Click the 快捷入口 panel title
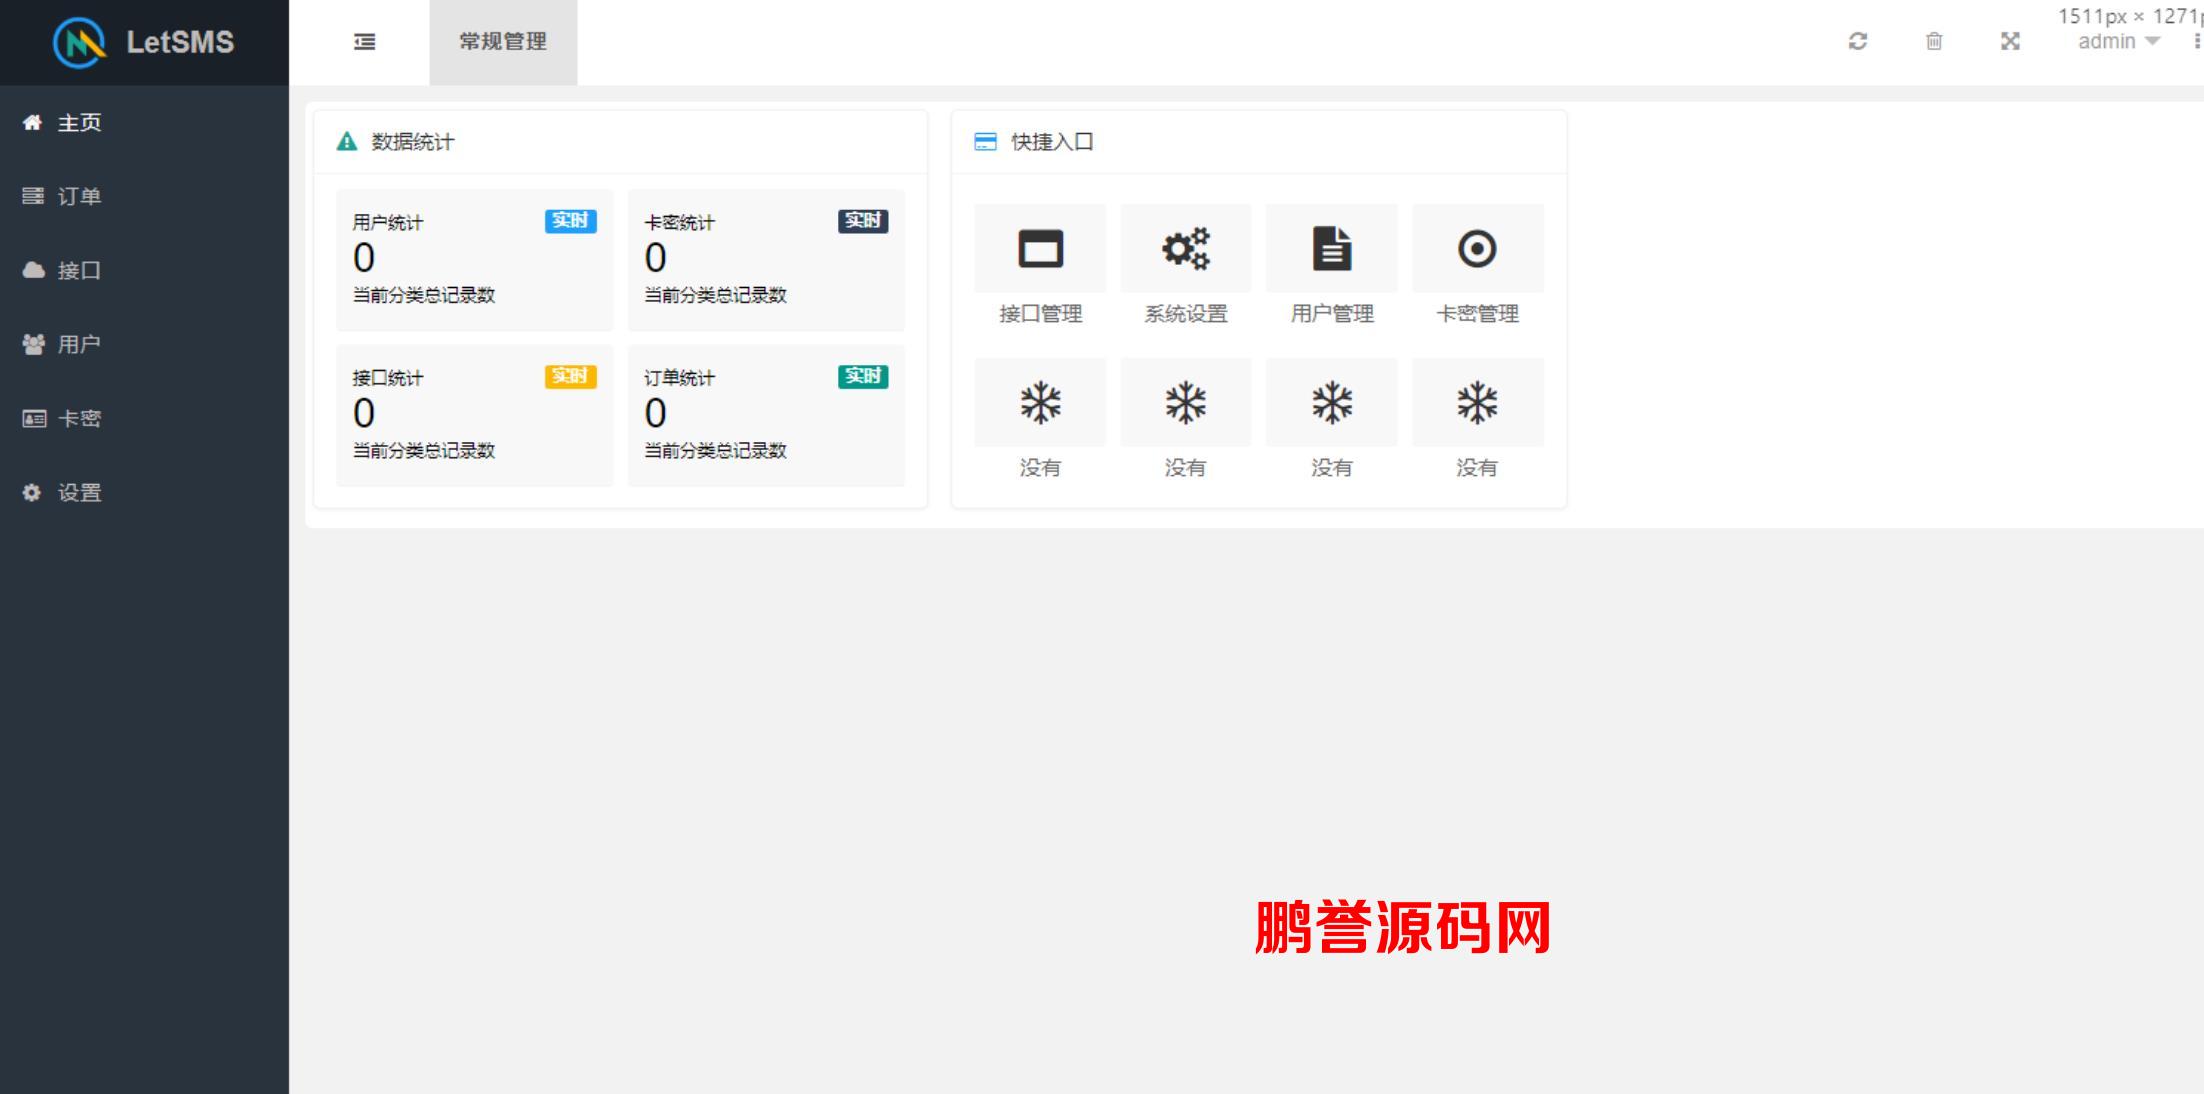Screen dimensions: 2204x1094 point(1052,141)
